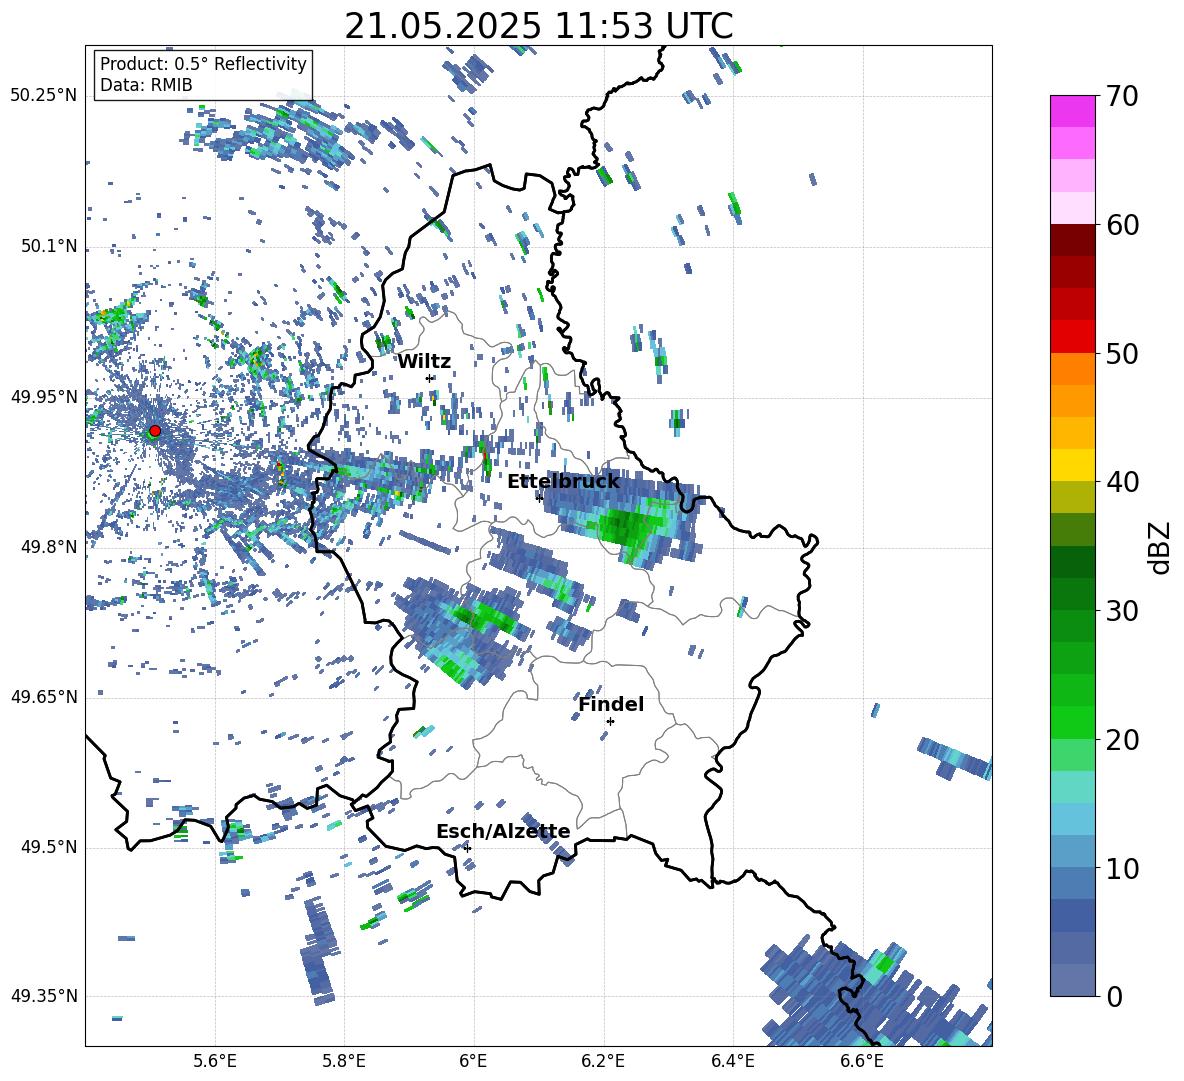
Task: Click the Esch/Alzette city label
Action: 503,831
